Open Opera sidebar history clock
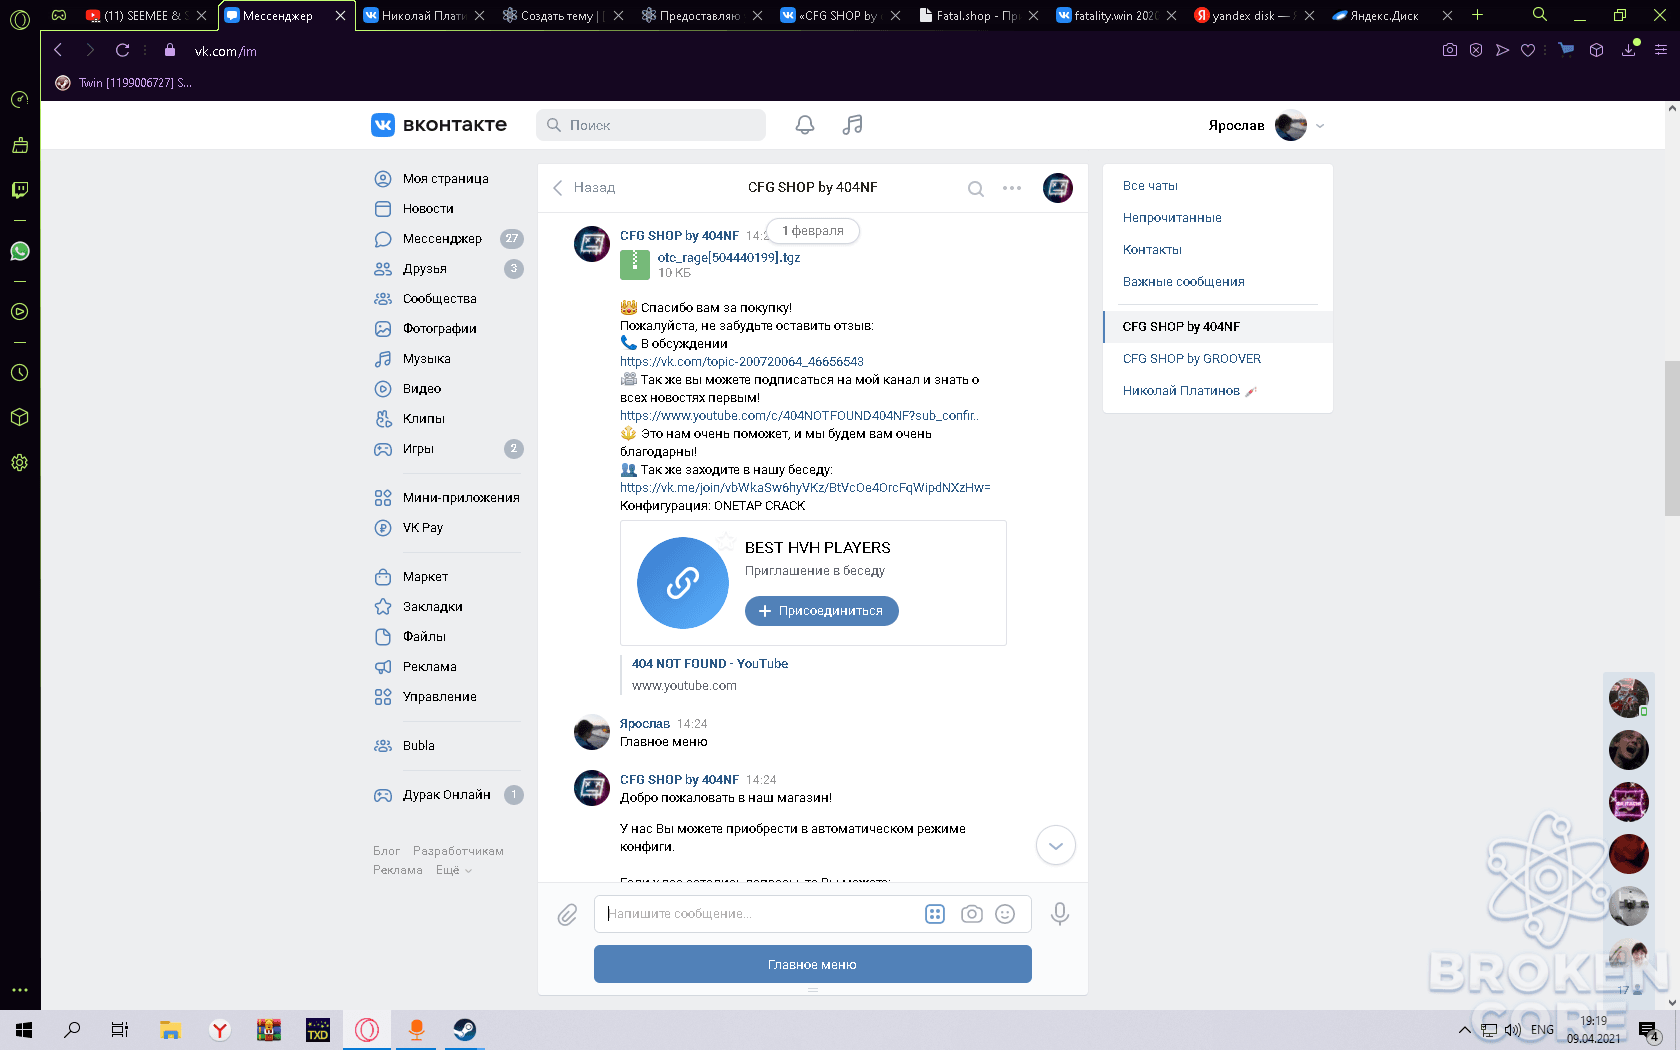 20,373
